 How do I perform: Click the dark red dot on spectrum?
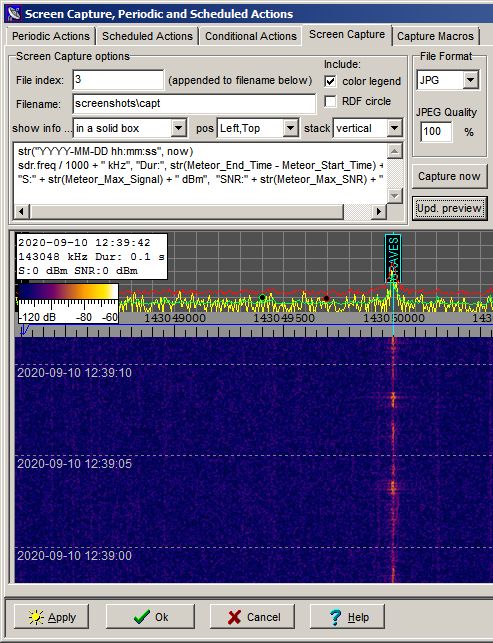tap(326, 299)
